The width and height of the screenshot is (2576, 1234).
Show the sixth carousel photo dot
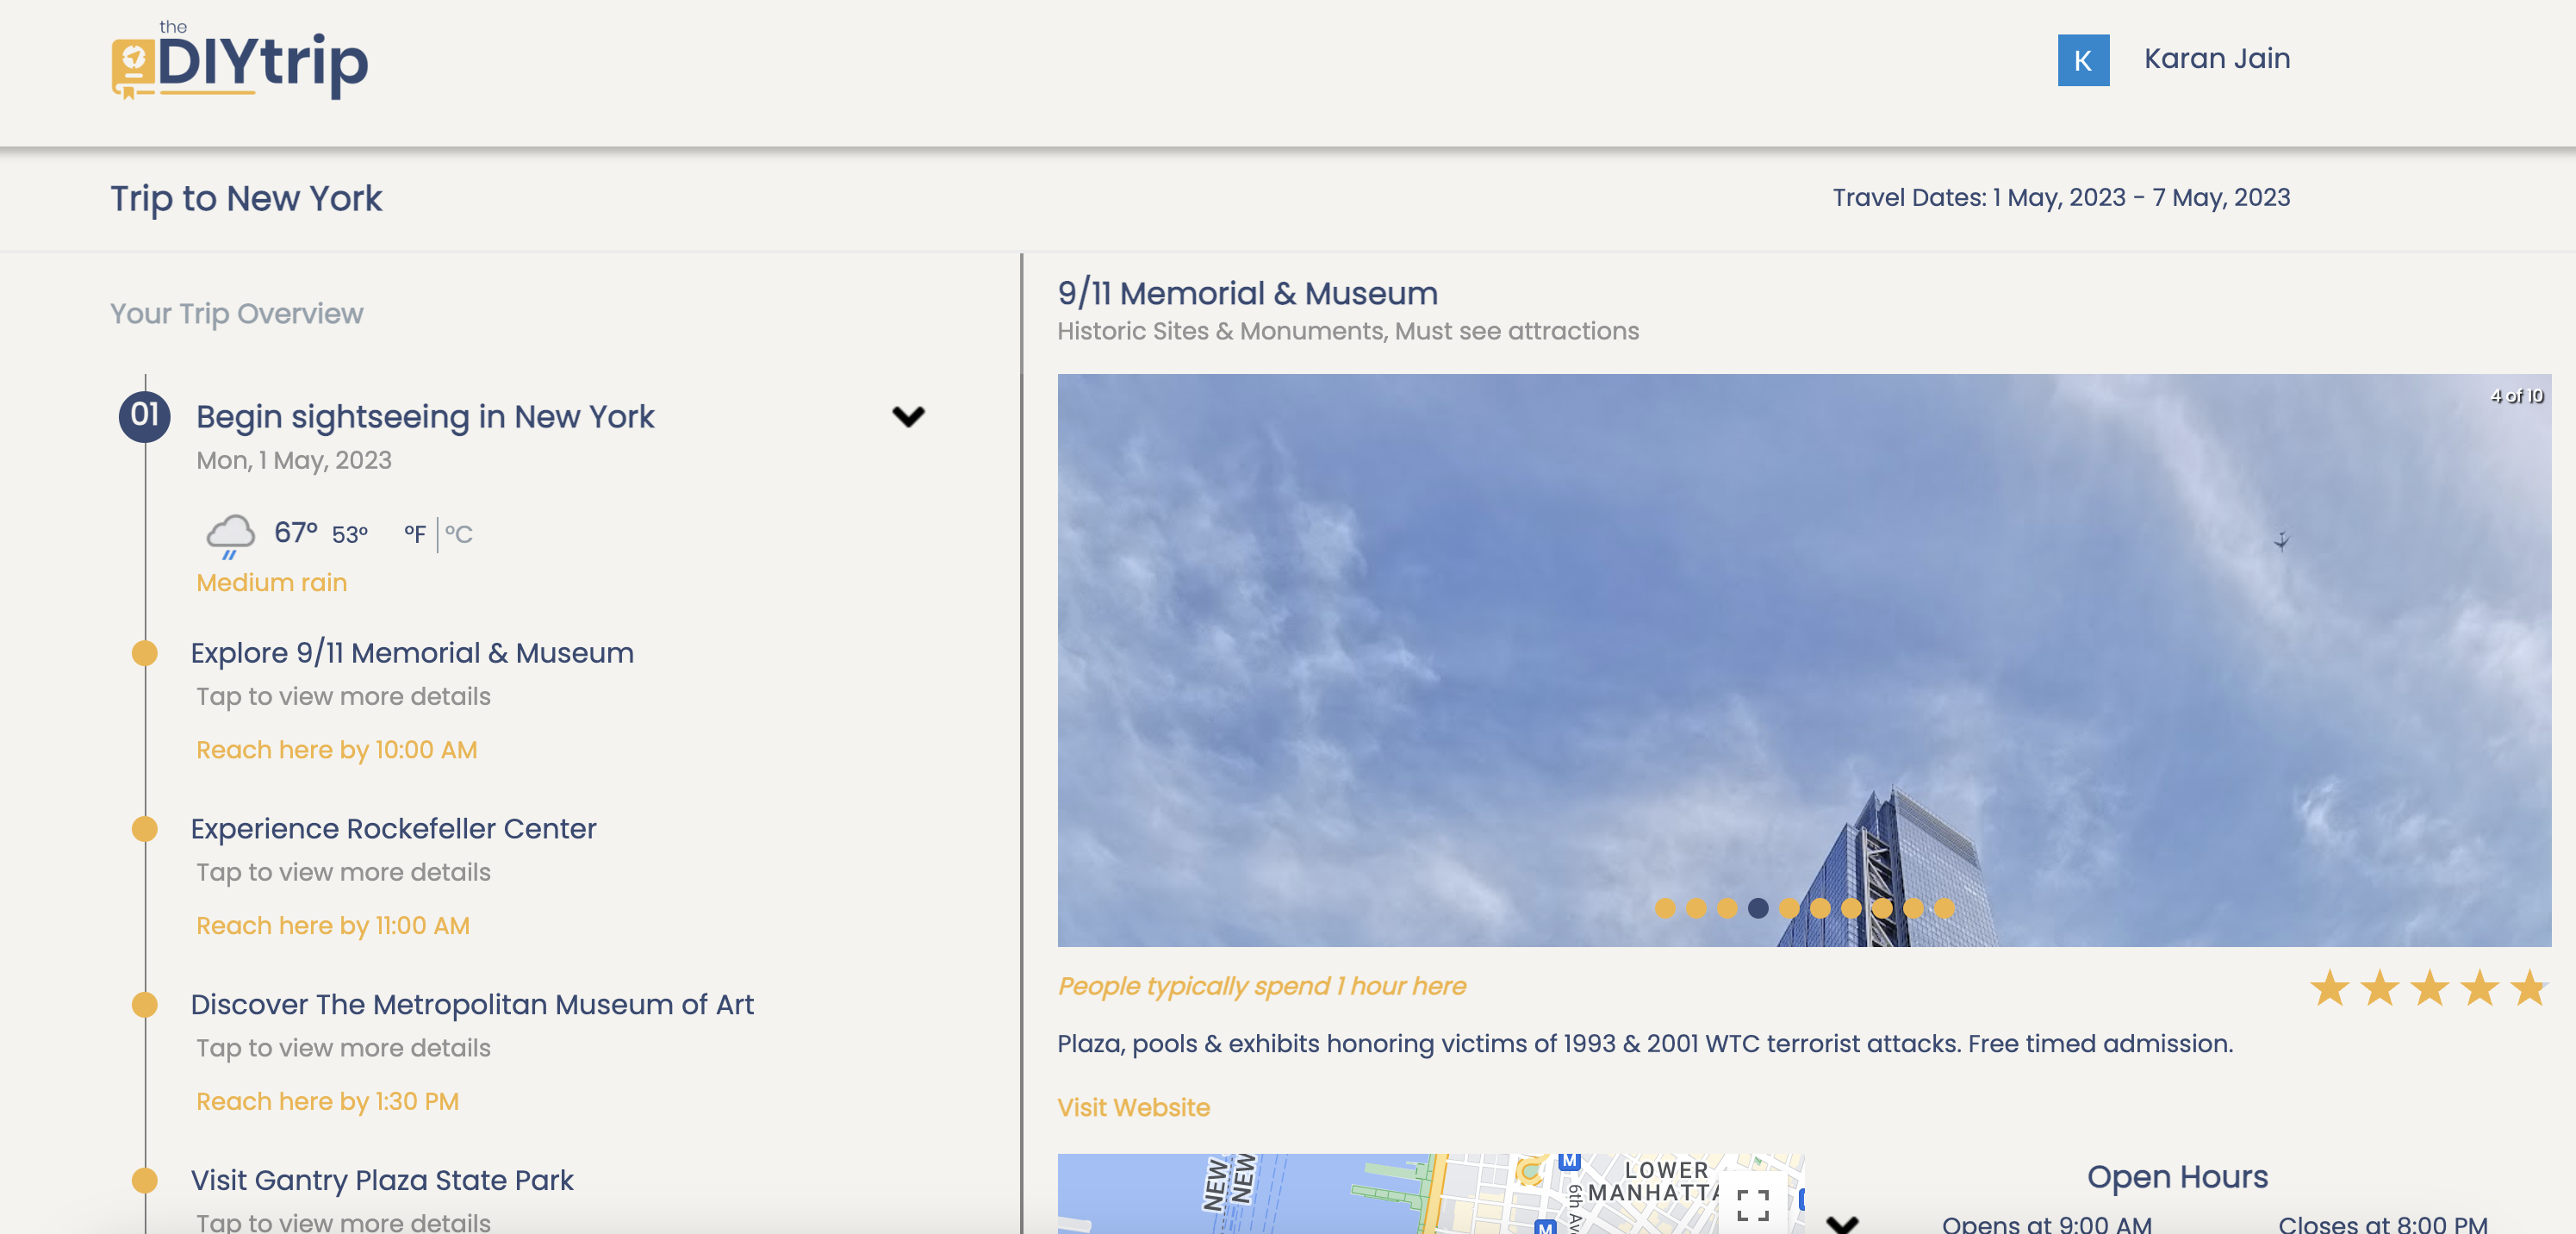[x=1820, y=908]
